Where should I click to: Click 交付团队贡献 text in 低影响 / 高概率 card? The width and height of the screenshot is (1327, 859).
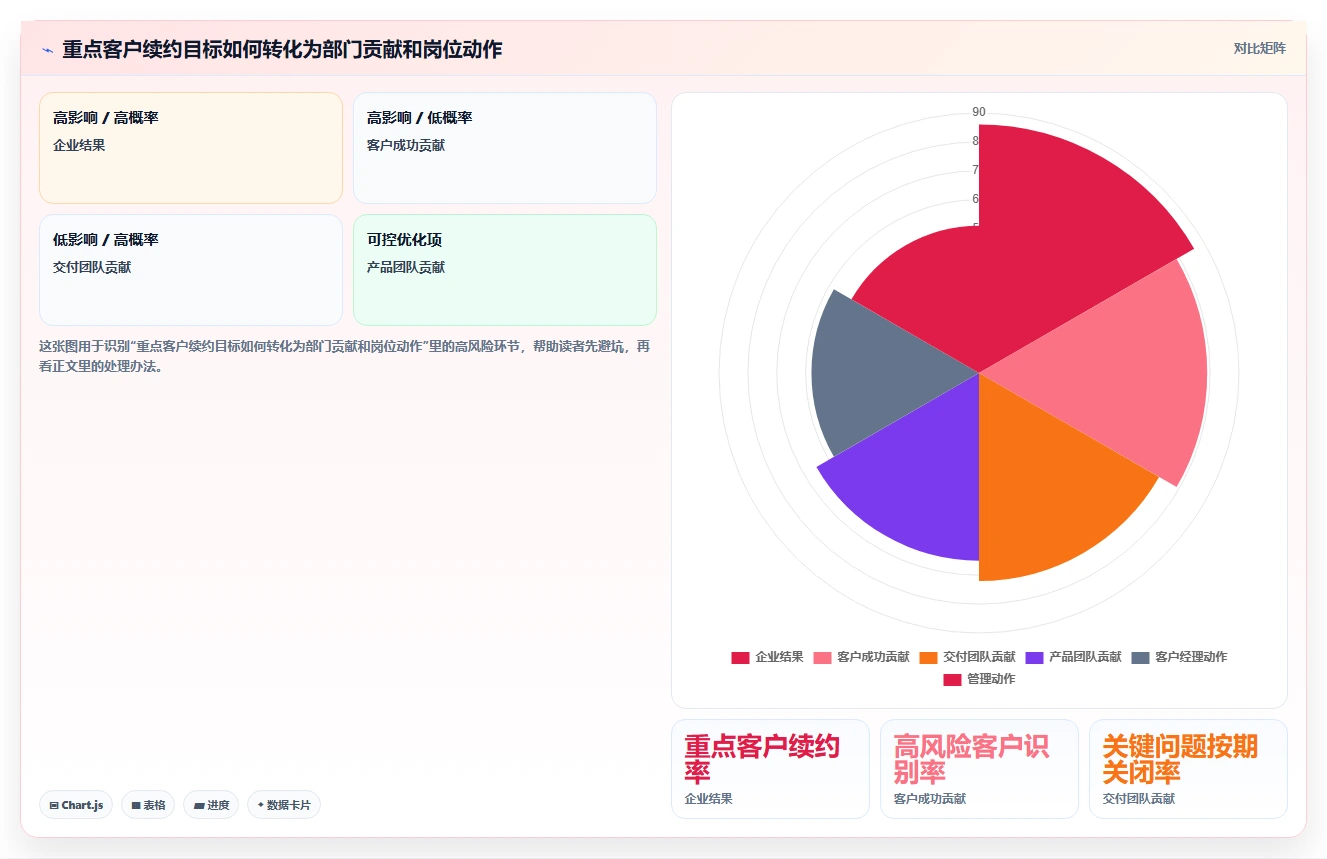click(x=92, y=267)
